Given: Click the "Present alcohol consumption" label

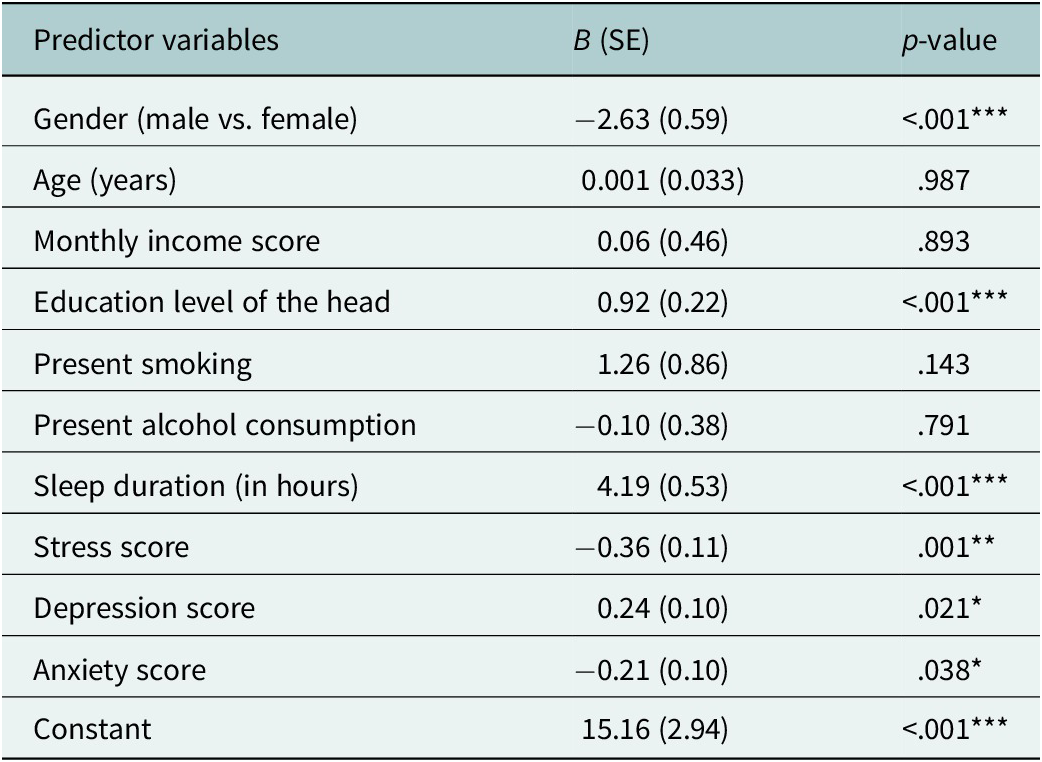Looking at the screenshot, I should pyautogui.click(x=224, y=425).
